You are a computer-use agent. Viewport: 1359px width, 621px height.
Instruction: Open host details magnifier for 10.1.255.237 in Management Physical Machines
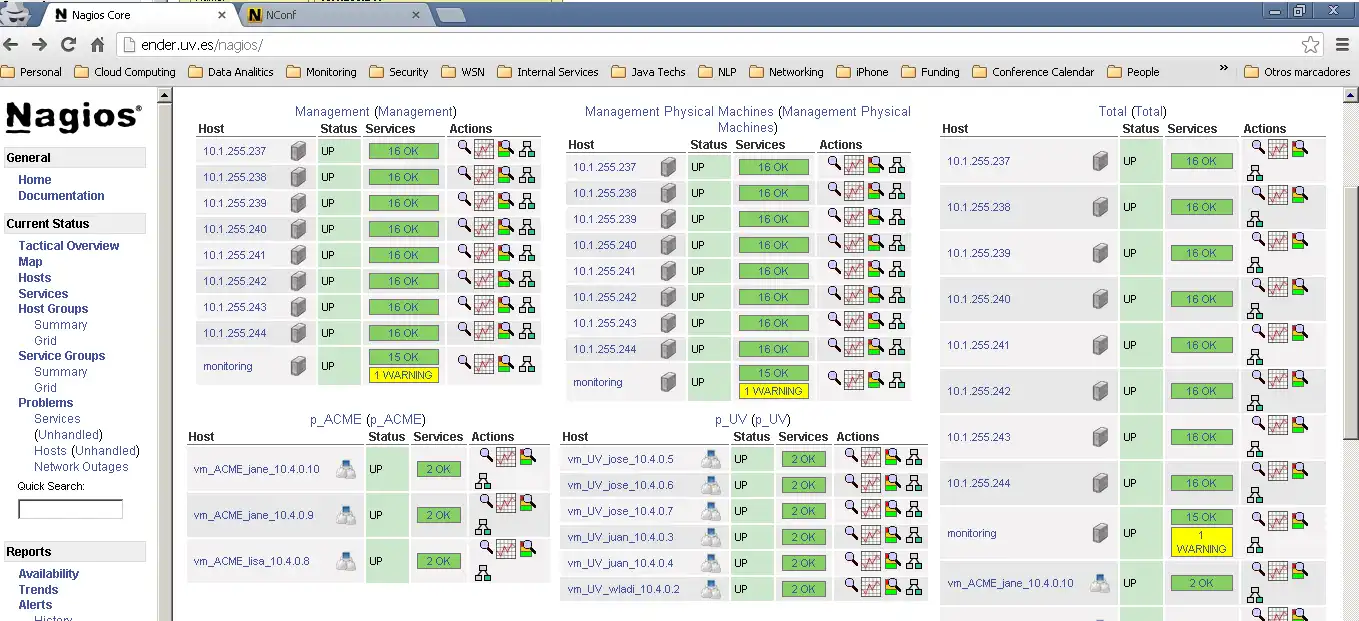tap(834, 162)
